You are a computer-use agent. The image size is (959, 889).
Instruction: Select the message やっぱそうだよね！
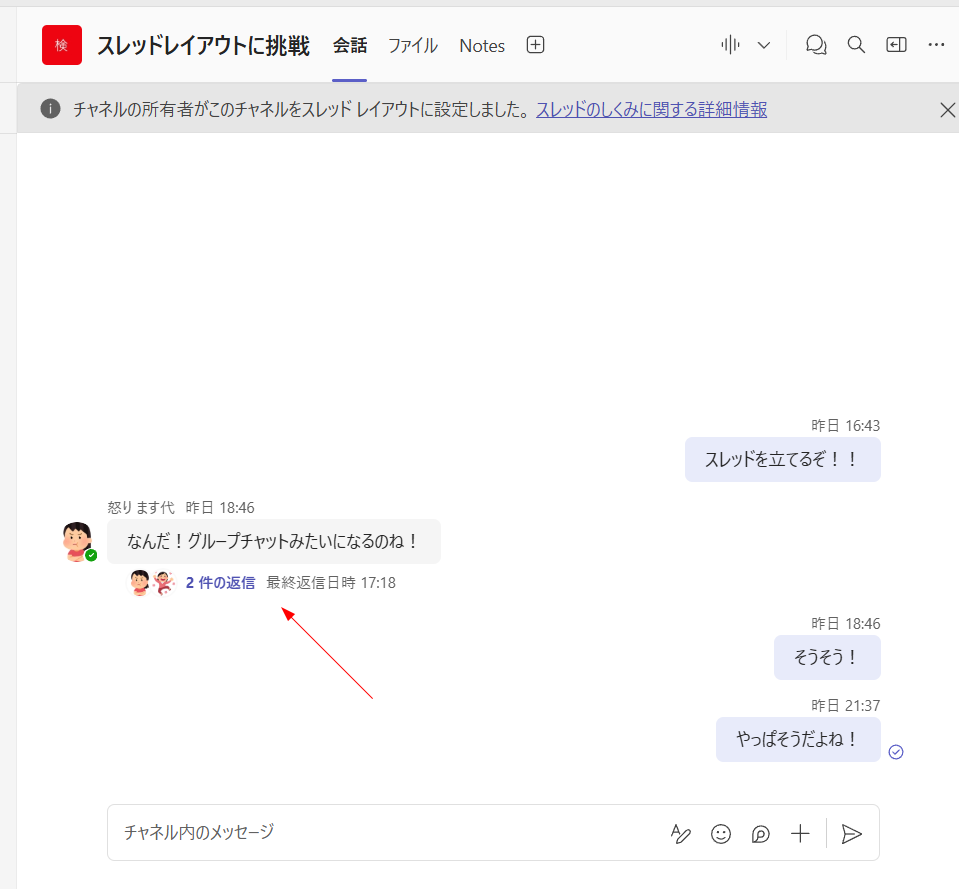click(x=798, y=739)
